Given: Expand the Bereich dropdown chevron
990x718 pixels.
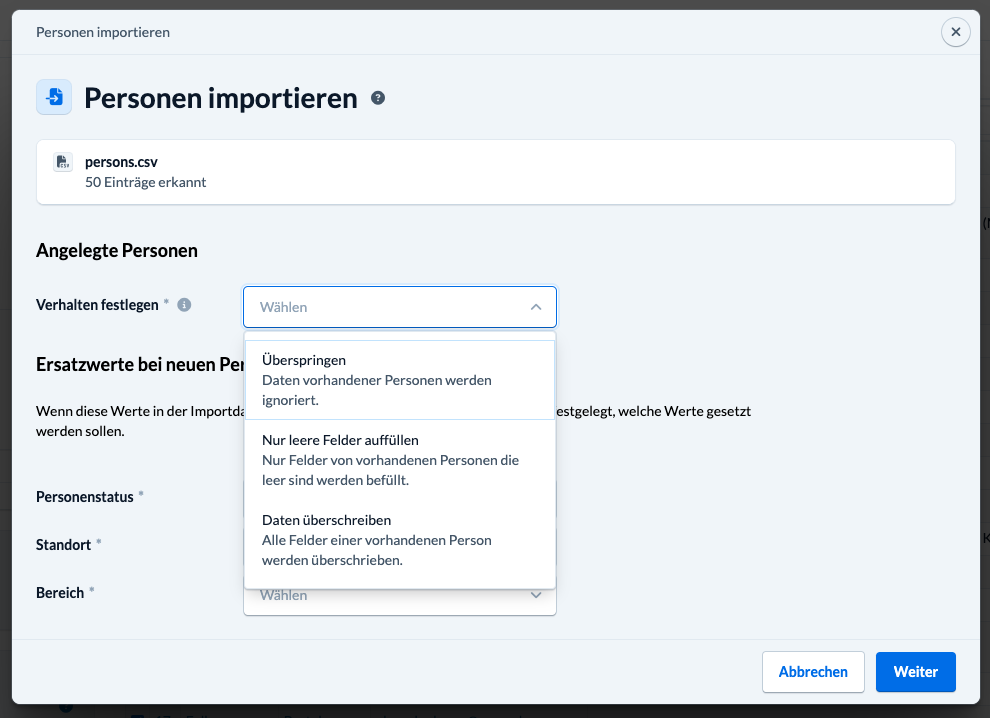Looking at the screenshot, I should tap(536, 595).
